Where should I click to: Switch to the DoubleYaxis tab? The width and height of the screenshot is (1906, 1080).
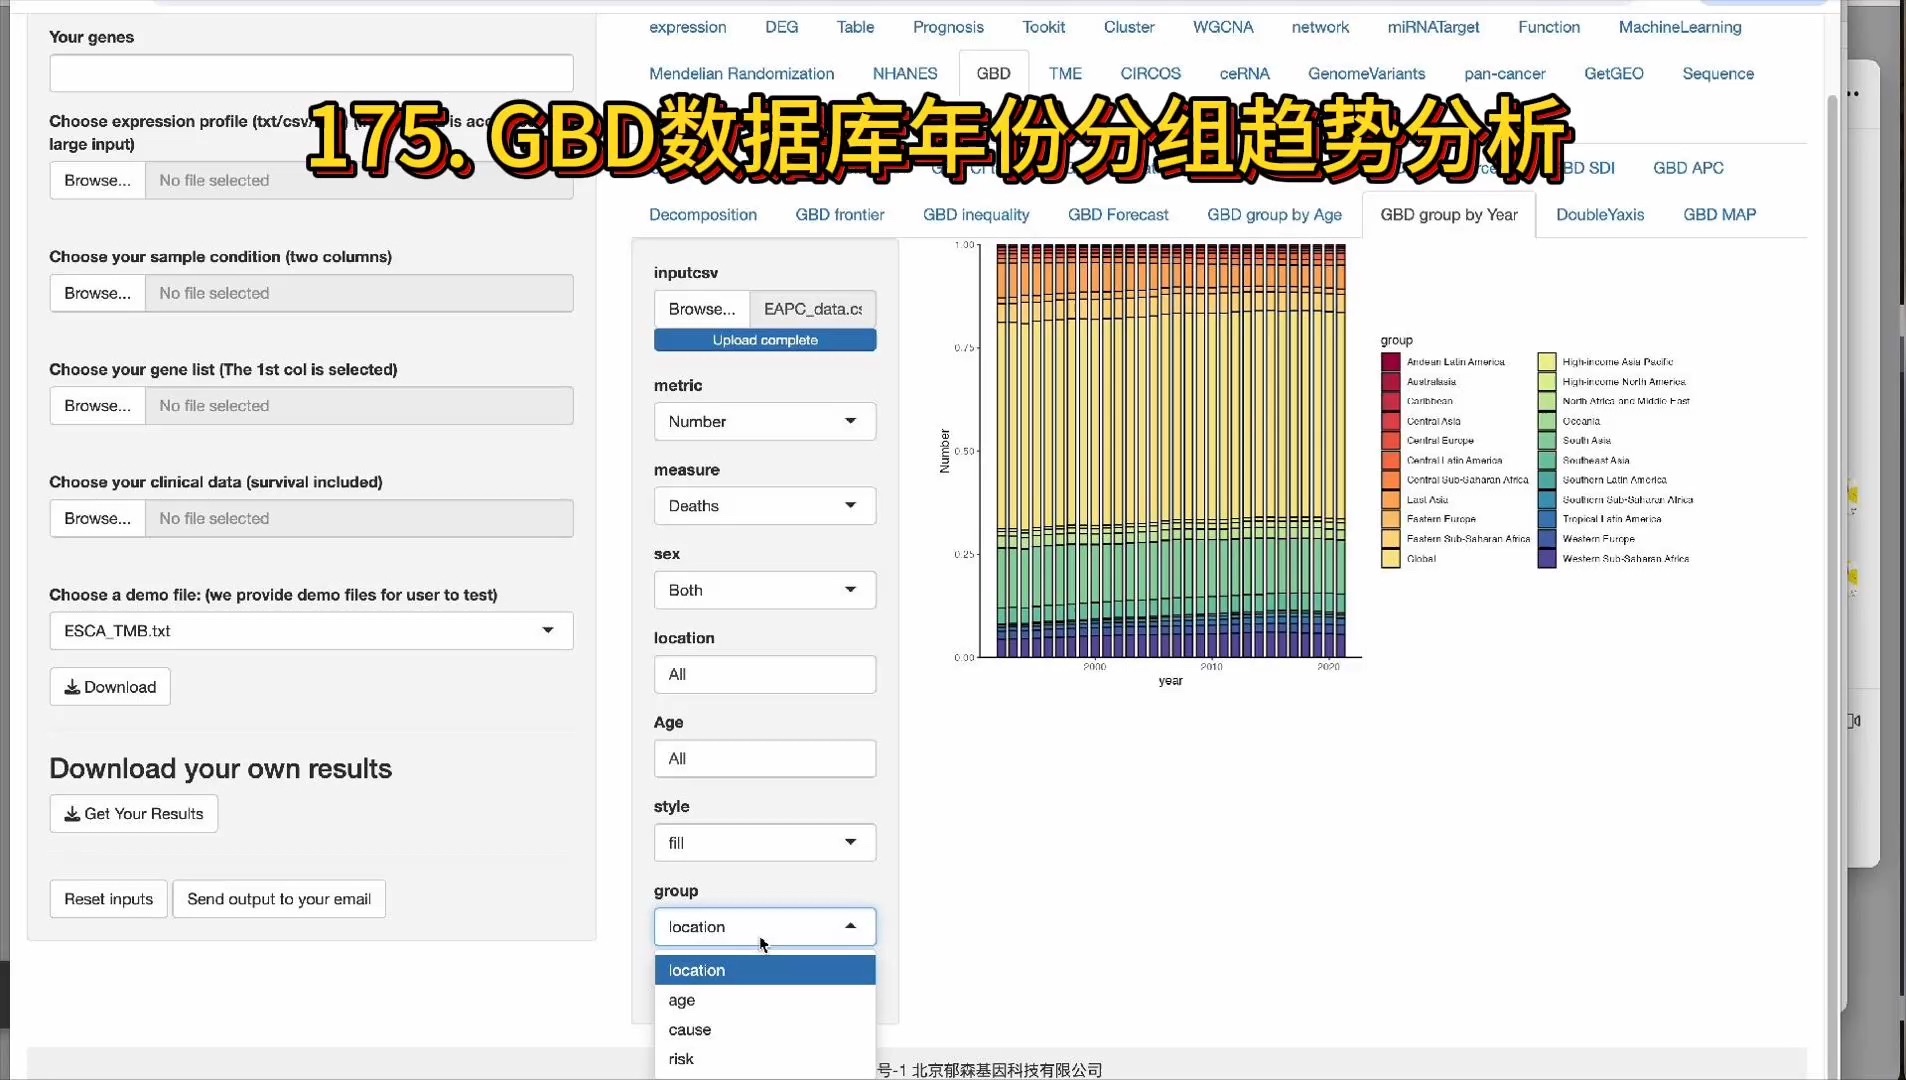pos(1598,214)
